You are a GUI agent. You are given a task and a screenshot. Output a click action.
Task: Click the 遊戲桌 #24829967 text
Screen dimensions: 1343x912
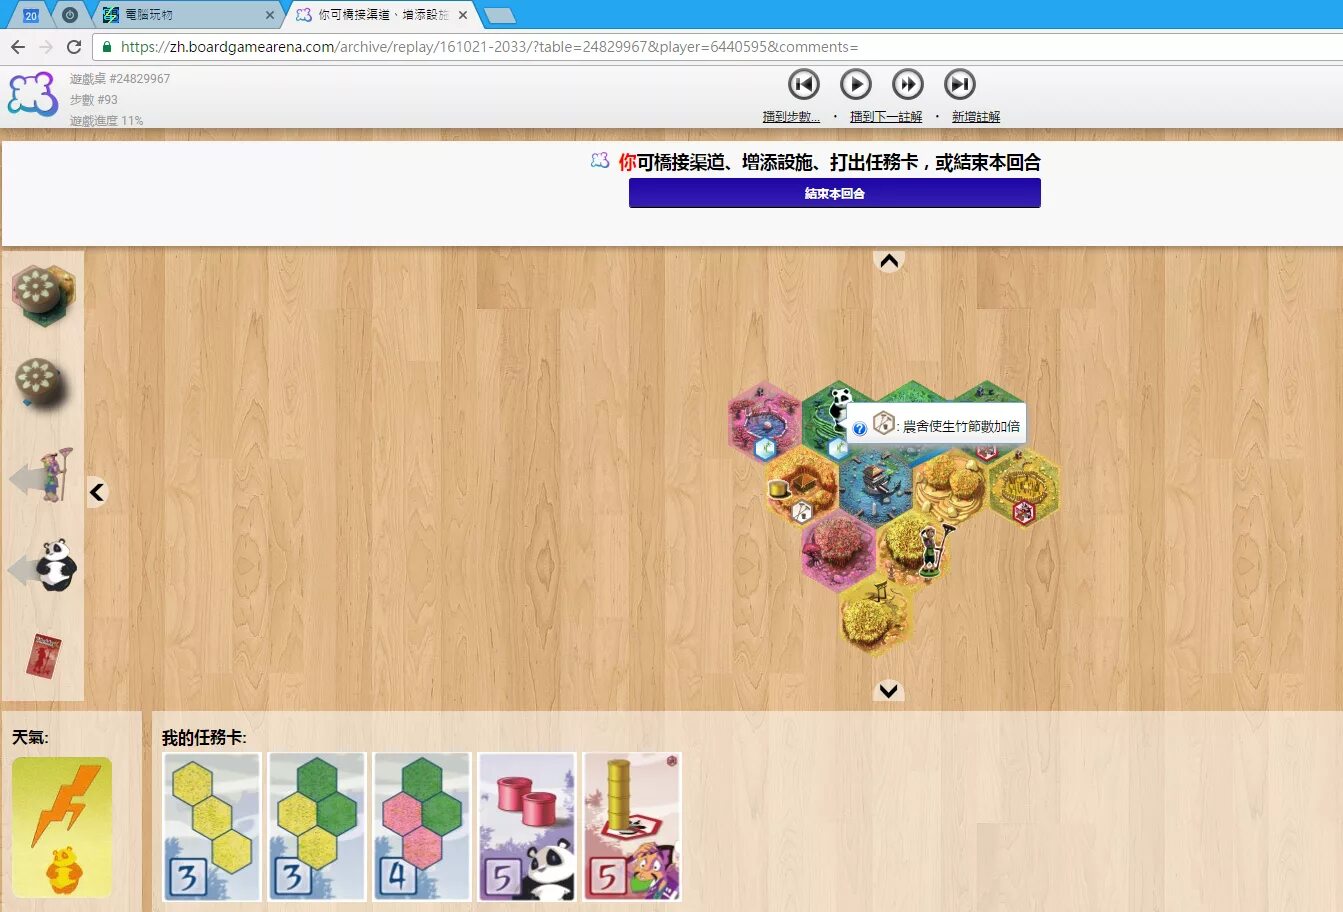tap(120, 79)
